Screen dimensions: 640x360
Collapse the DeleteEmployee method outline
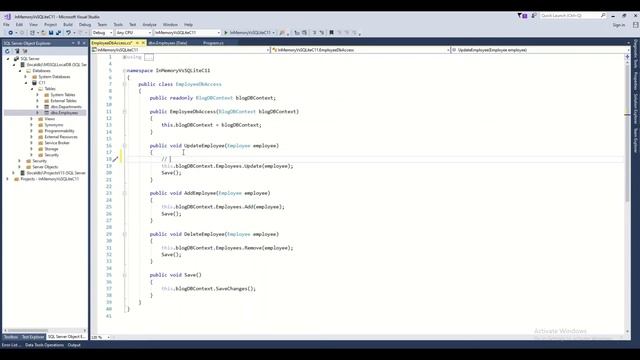tap(124, 234)
